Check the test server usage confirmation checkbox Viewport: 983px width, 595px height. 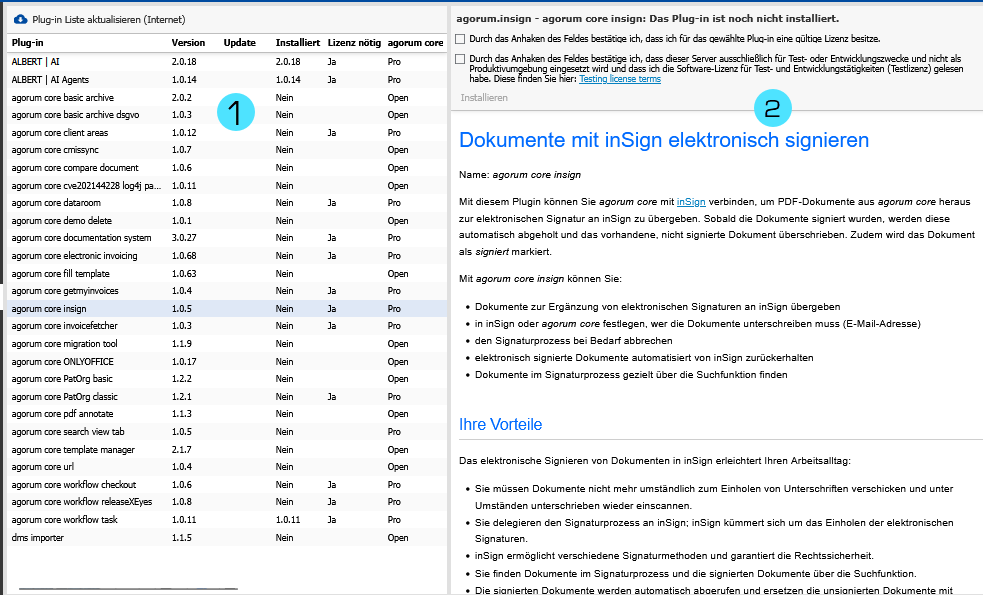tap(460, 59)
